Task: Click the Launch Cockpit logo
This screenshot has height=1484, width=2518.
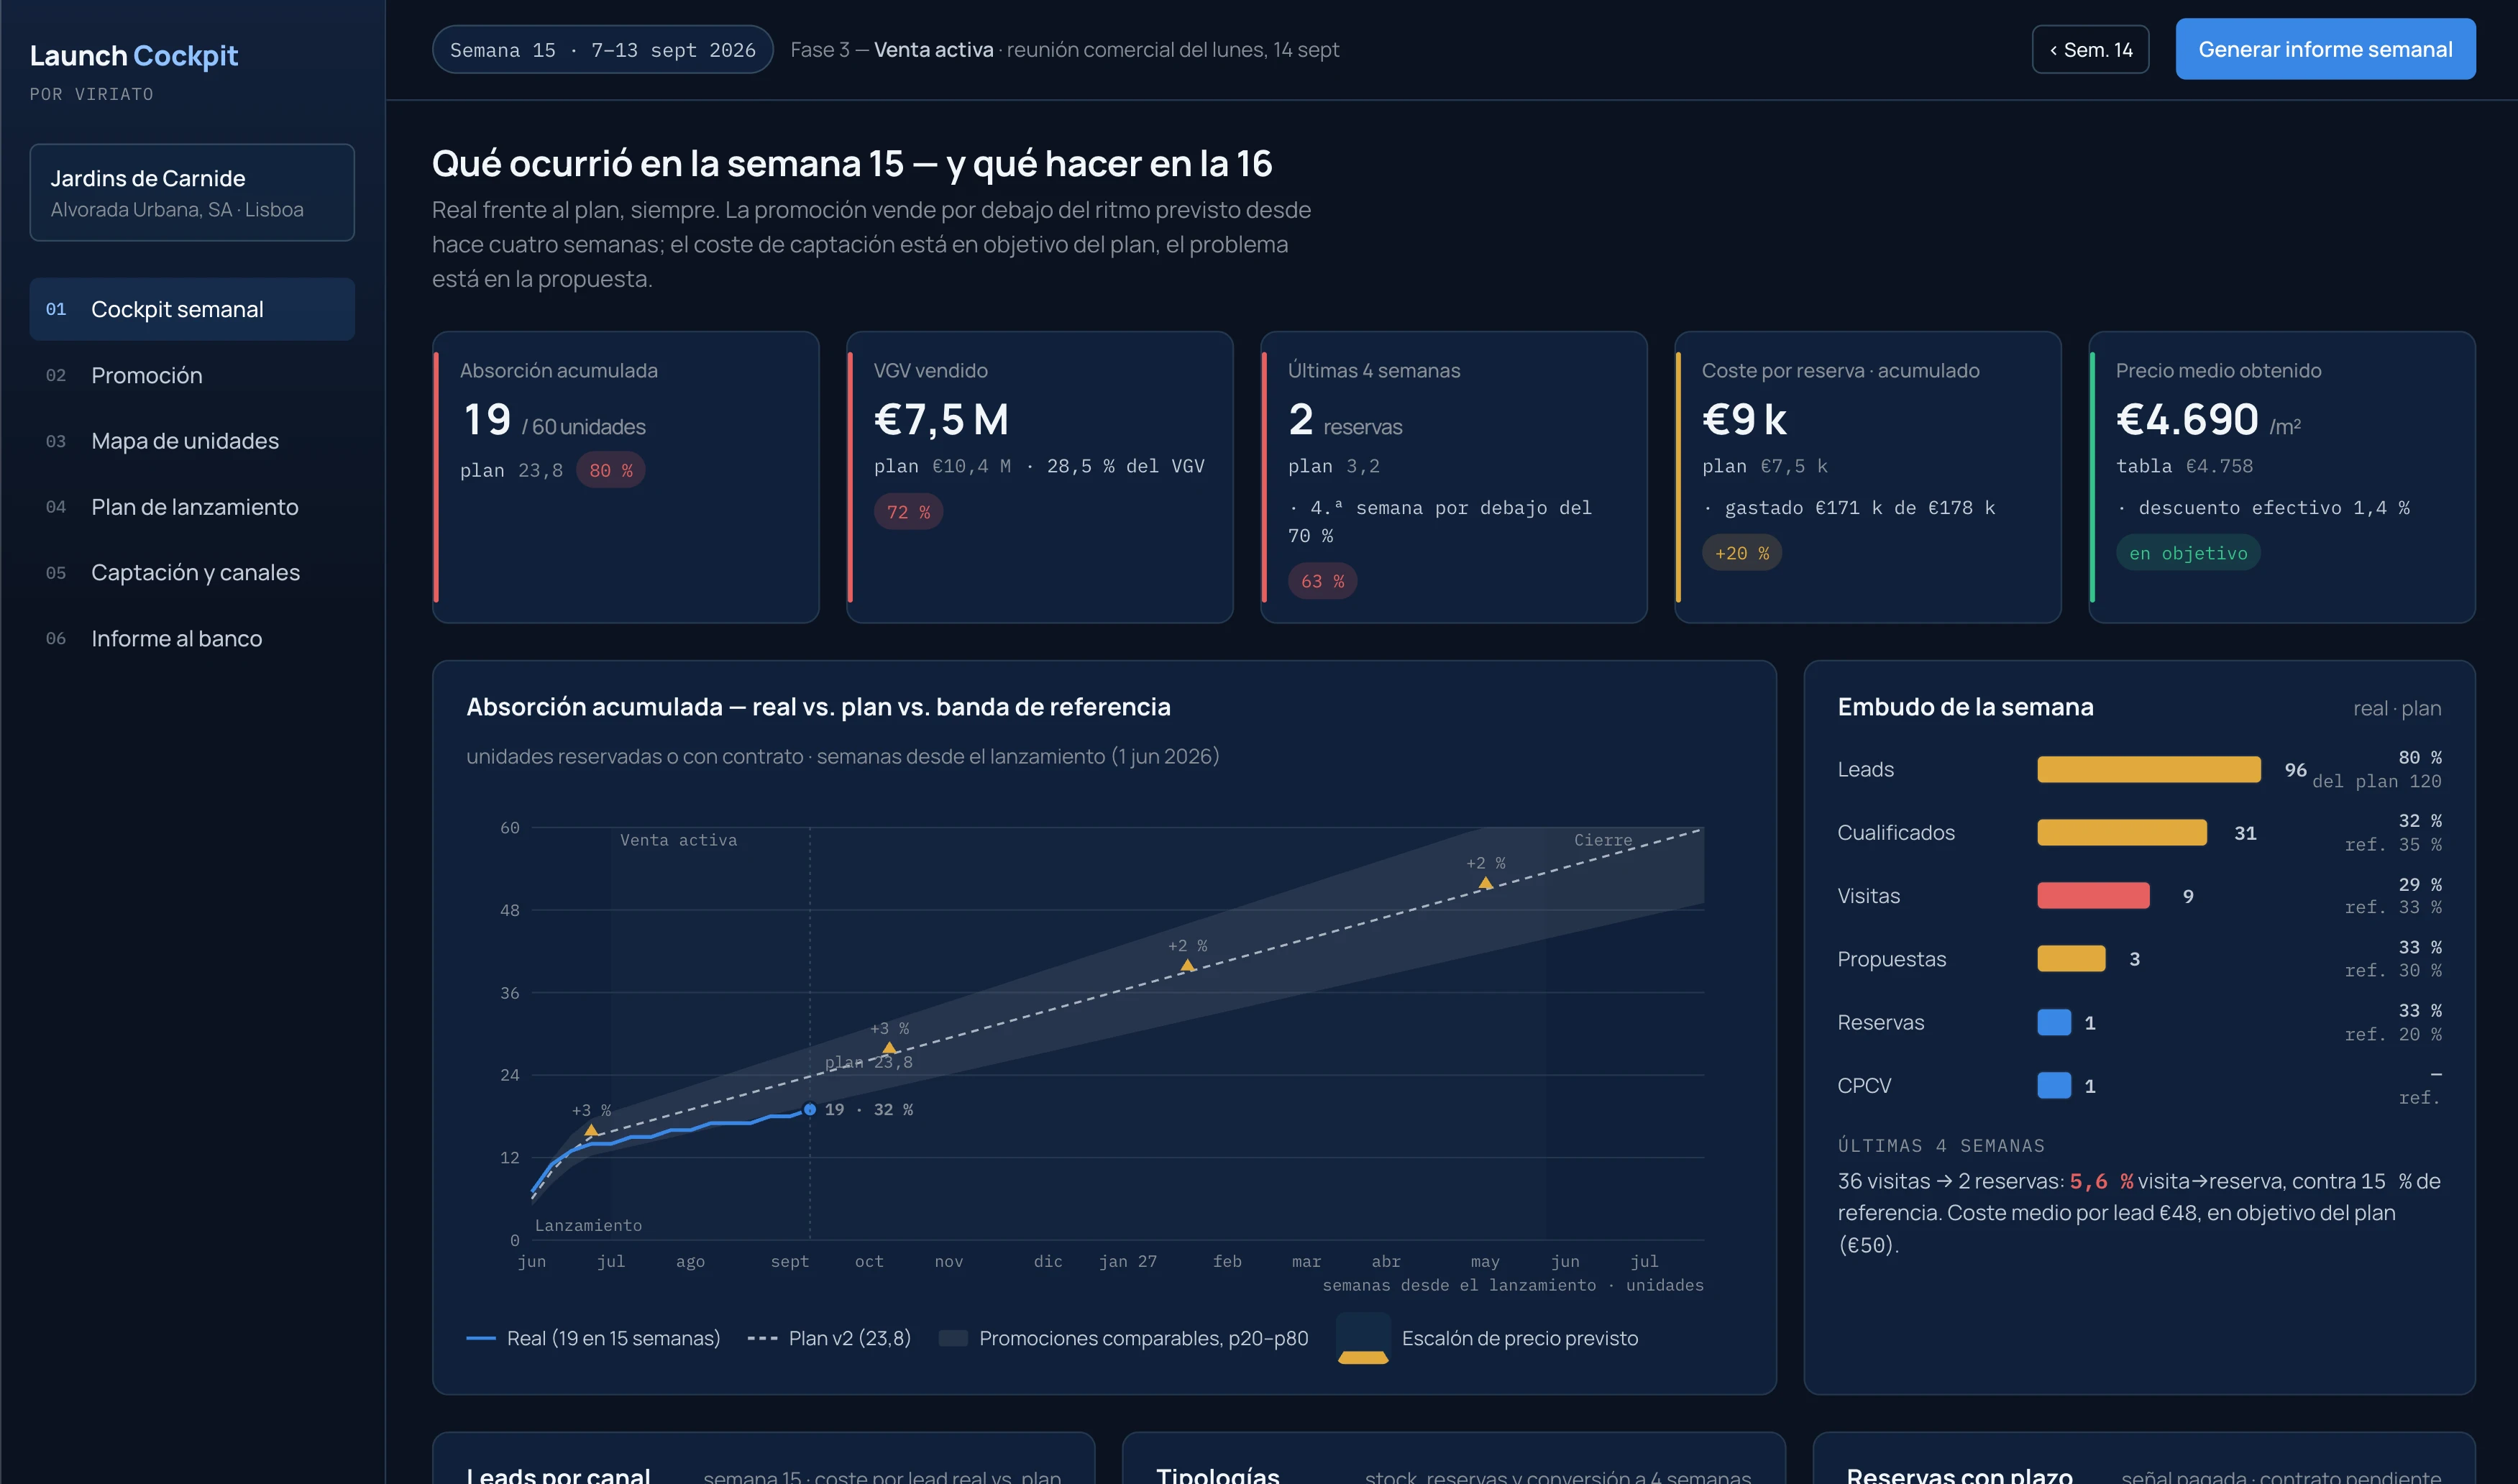Action: click(x=134, y=55)
